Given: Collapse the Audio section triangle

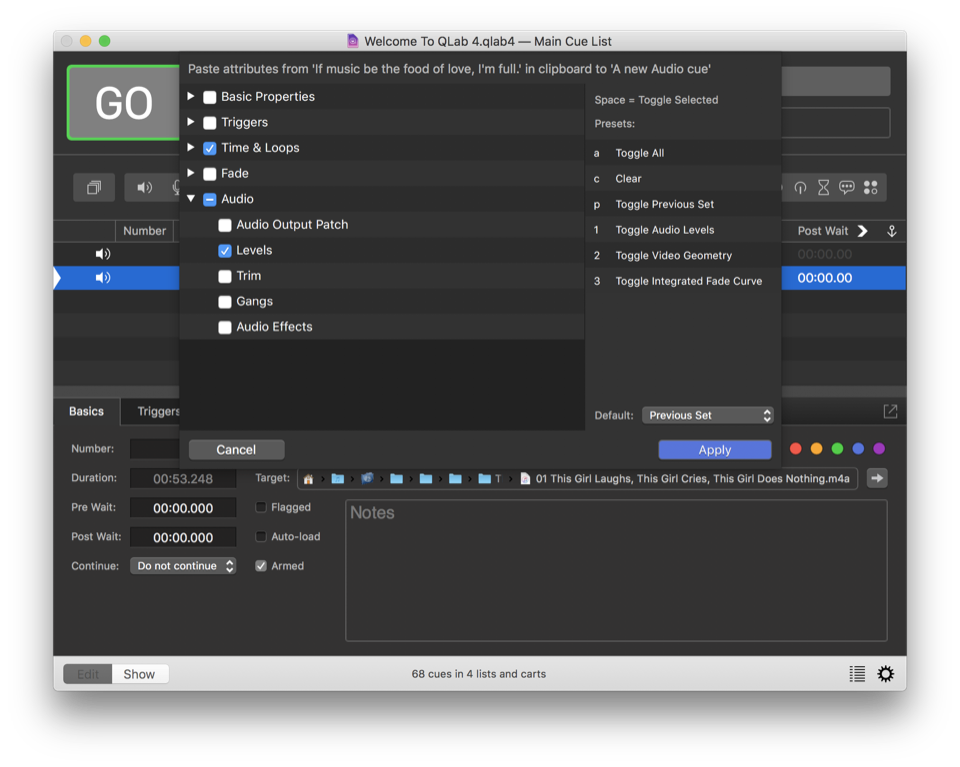Looking at the screenshot, I should (191, 199).
